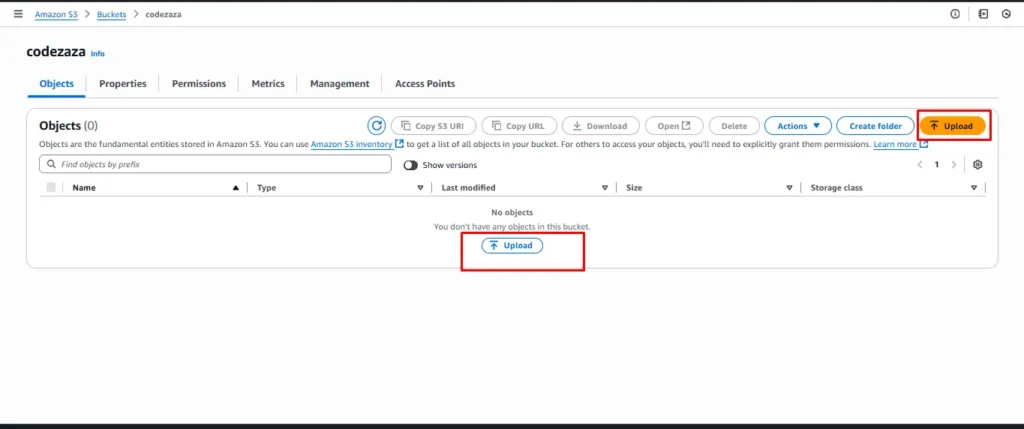The image size is (1024, 429).
Task: Click the Name column header
Action: coord(84,187)
